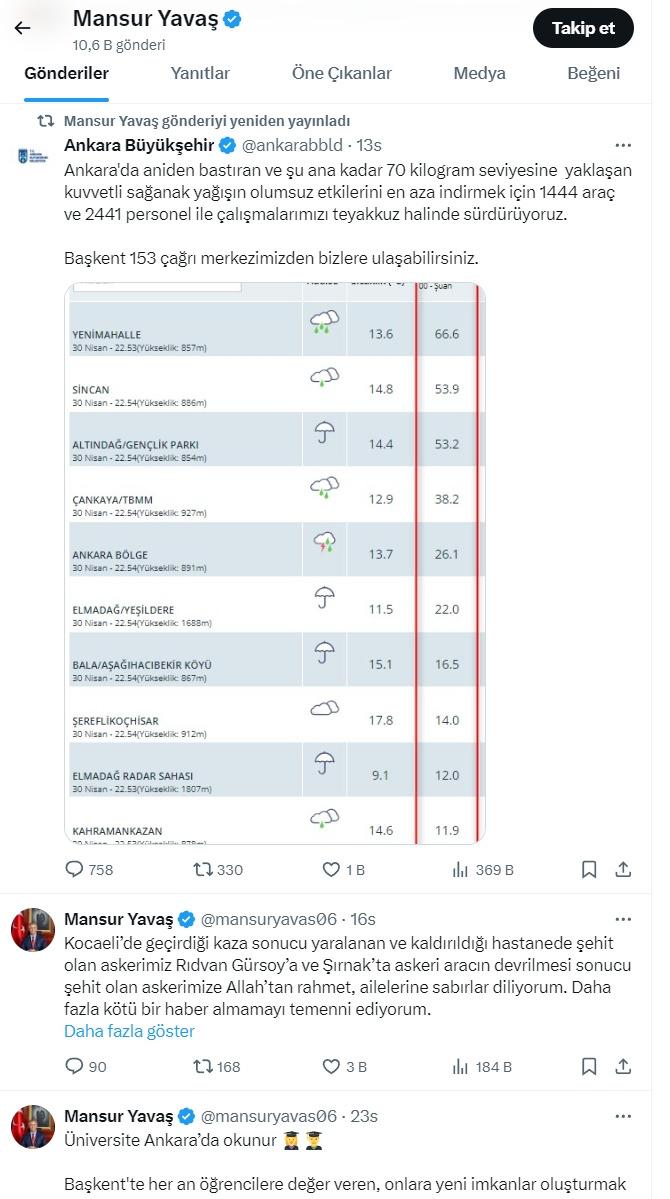View analytics showing 369 B views

pyautogui.click(x=460, y=869)
